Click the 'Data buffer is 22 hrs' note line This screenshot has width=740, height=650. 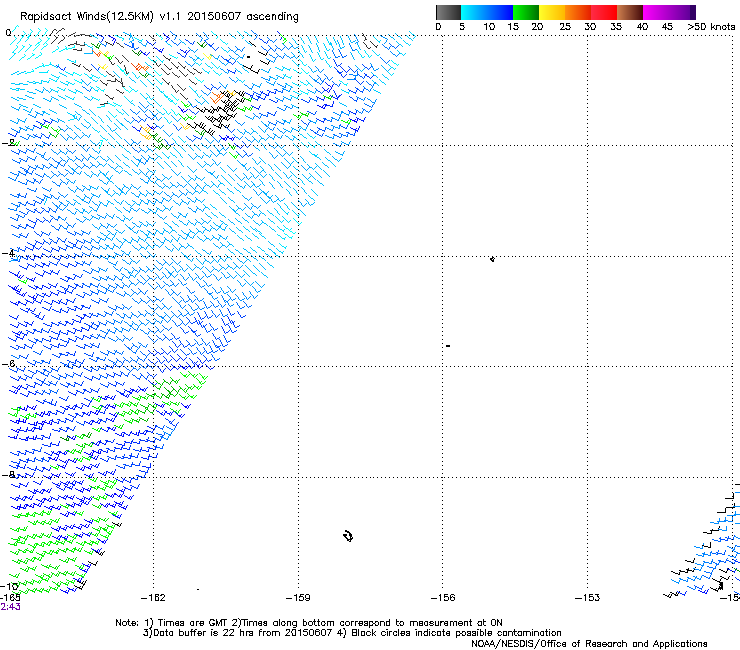click(x=352, y=633)
